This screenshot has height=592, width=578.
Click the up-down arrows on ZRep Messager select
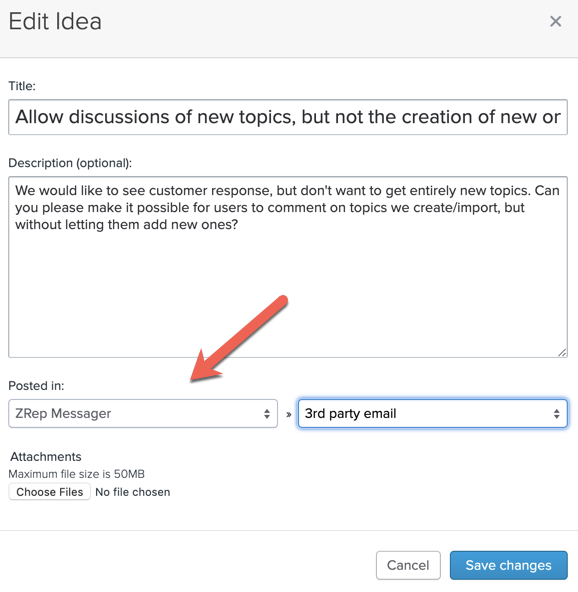pos(267,414)
